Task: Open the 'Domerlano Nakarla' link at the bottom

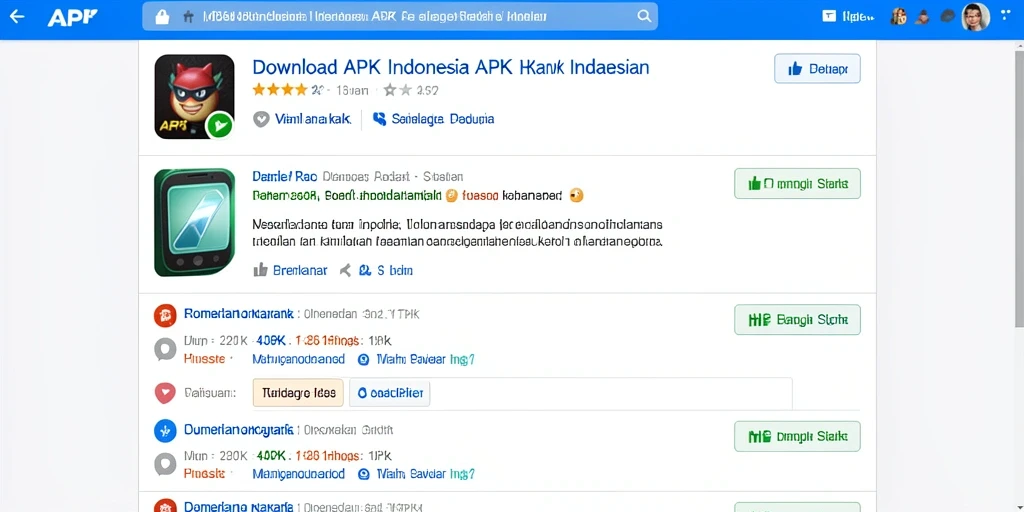Action: point(238,506)
